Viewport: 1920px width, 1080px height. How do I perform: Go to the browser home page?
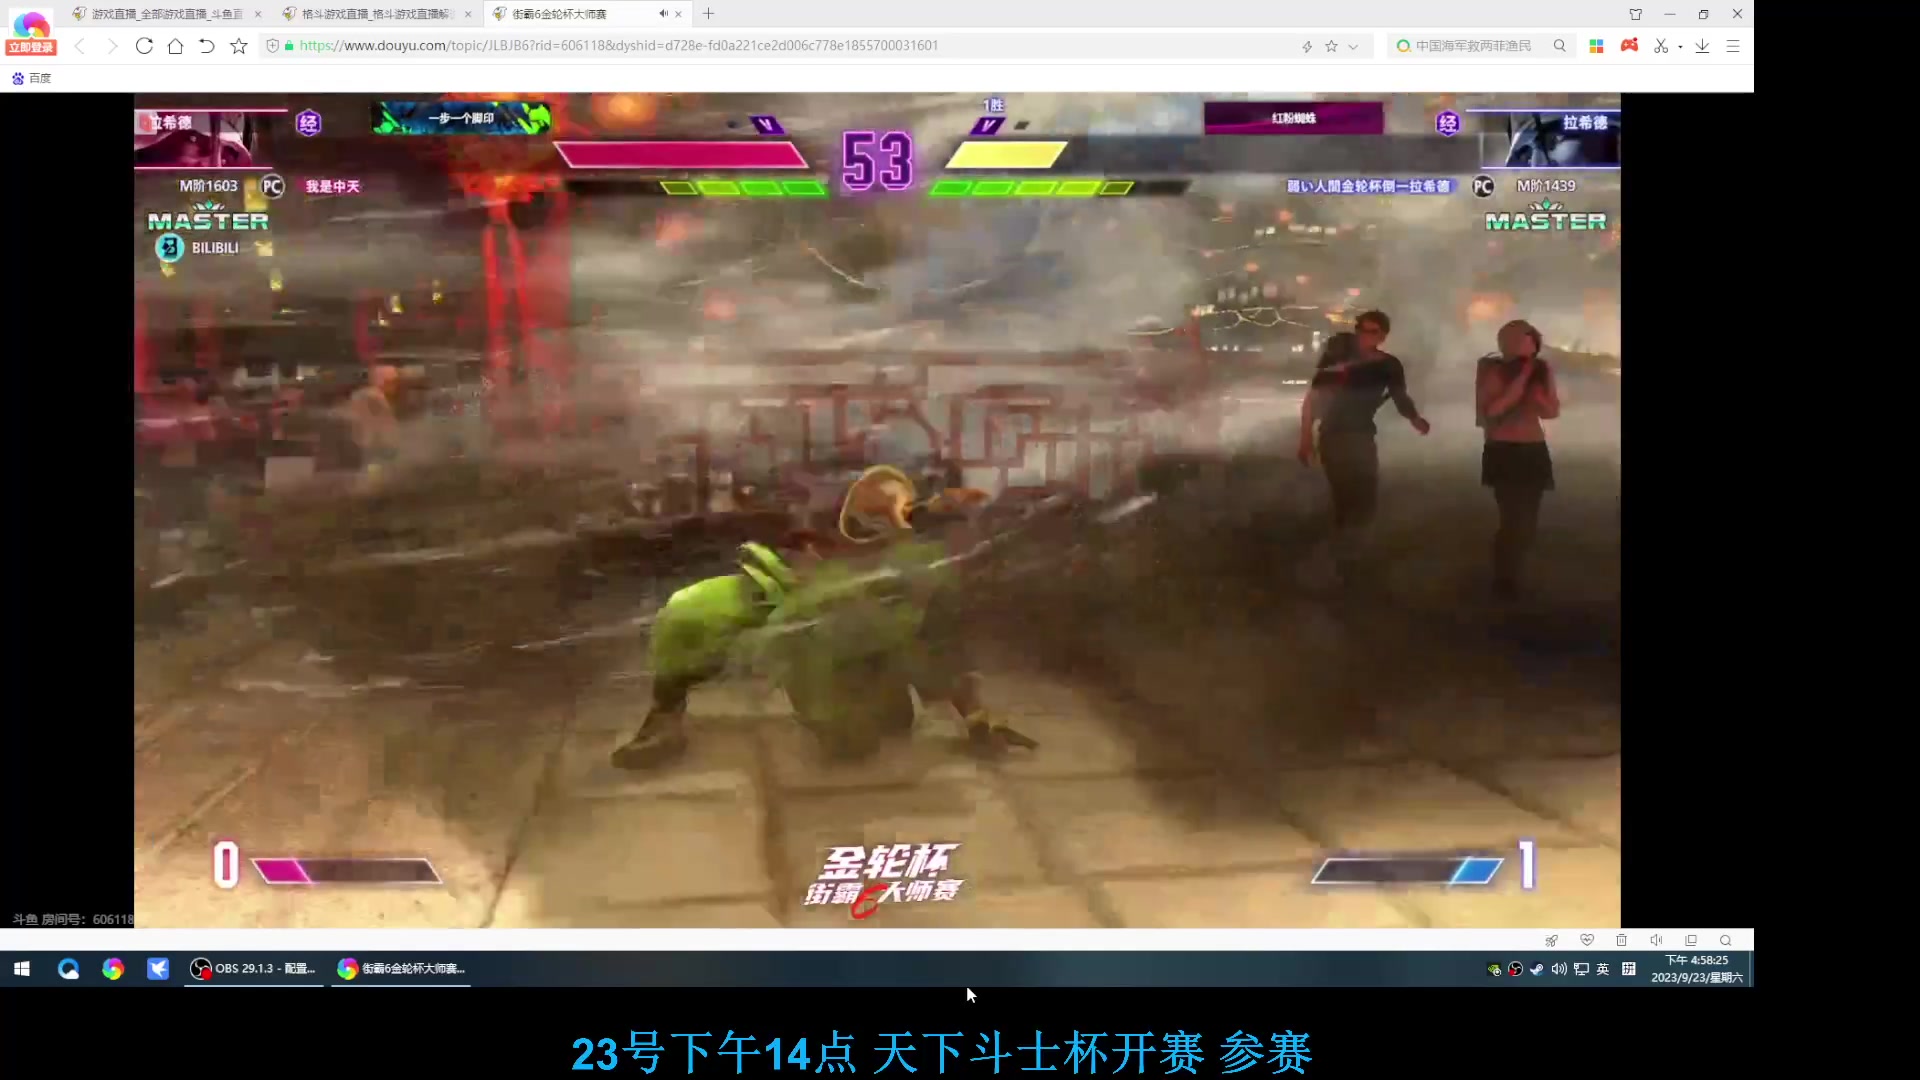coord(175,46)
